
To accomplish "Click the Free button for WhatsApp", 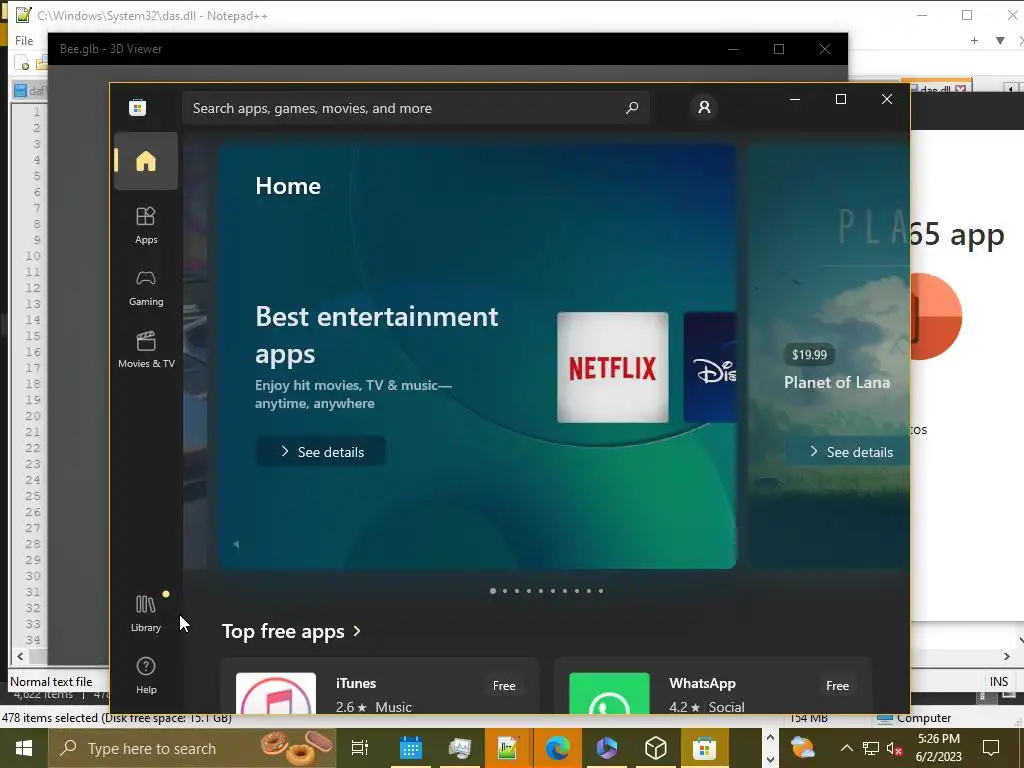I will click(837, 686).
